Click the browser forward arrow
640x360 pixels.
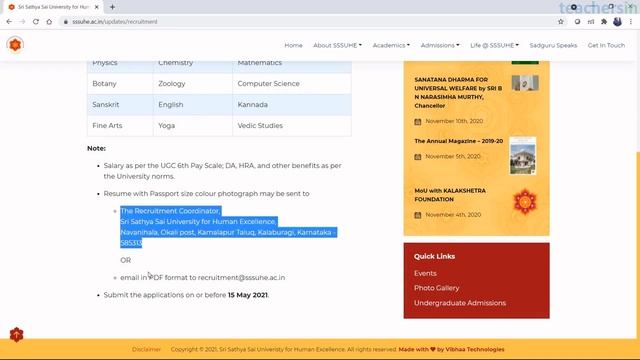point(22,22)
